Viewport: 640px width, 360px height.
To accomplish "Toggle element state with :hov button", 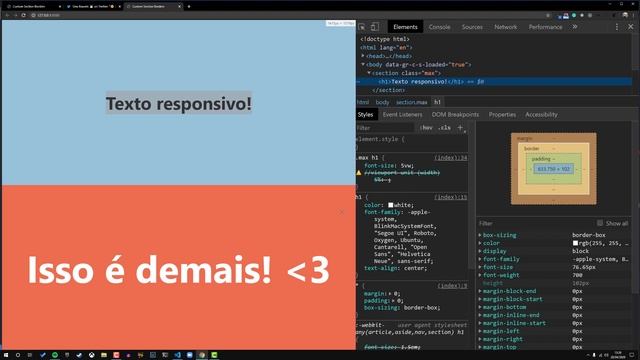I will click(x=426, y=128).
